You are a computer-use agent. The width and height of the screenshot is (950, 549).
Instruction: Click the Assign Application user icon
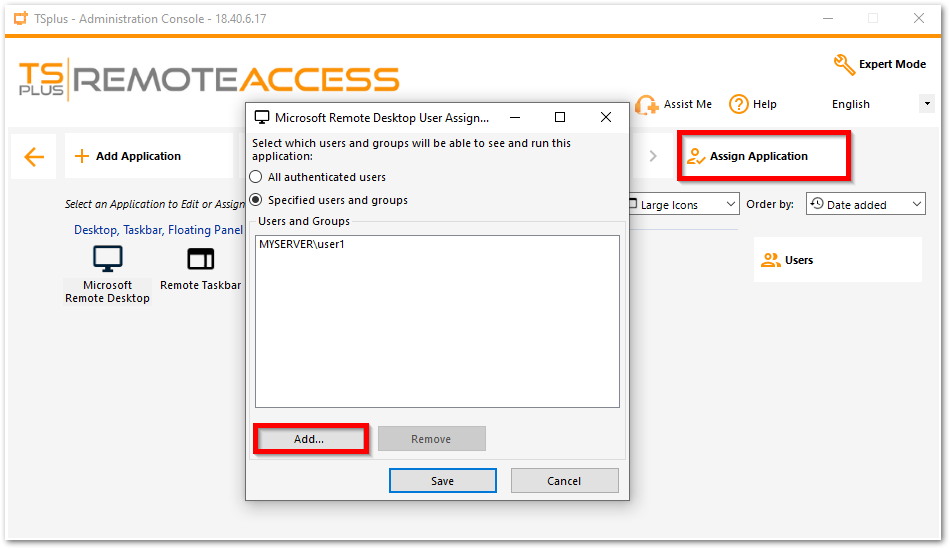click(696, 157)
